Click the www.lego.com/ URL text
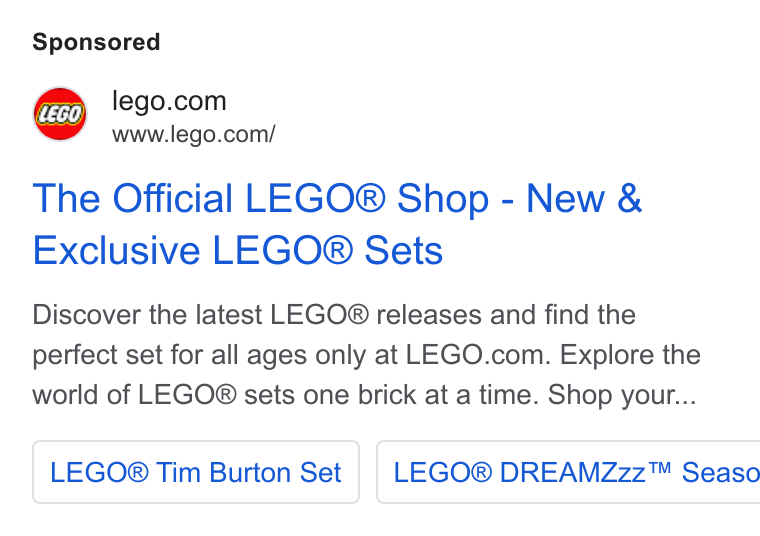The height and width of the screenshot is (536, 760). pos(194,134)
